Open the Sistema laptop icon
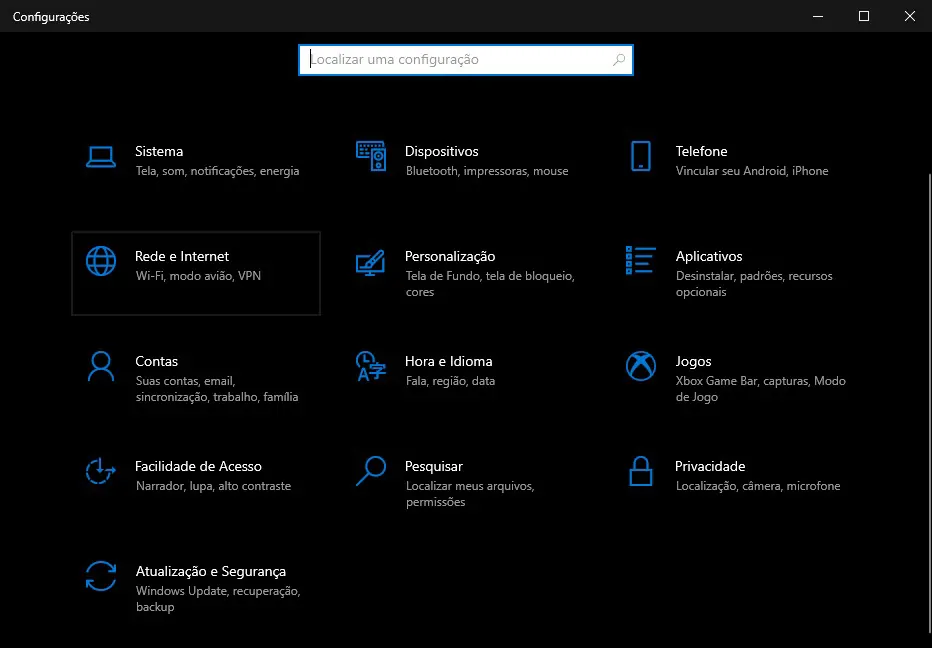Viewport: 932px width, 648px height. click(100, 157)
